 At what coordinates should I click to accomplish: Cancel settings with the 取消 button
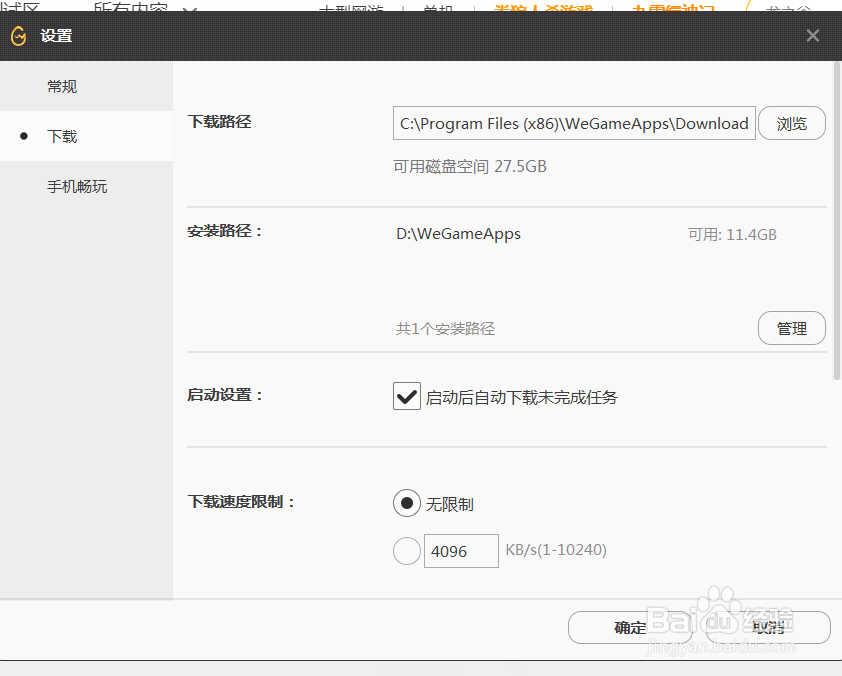[x=769, y=627]
